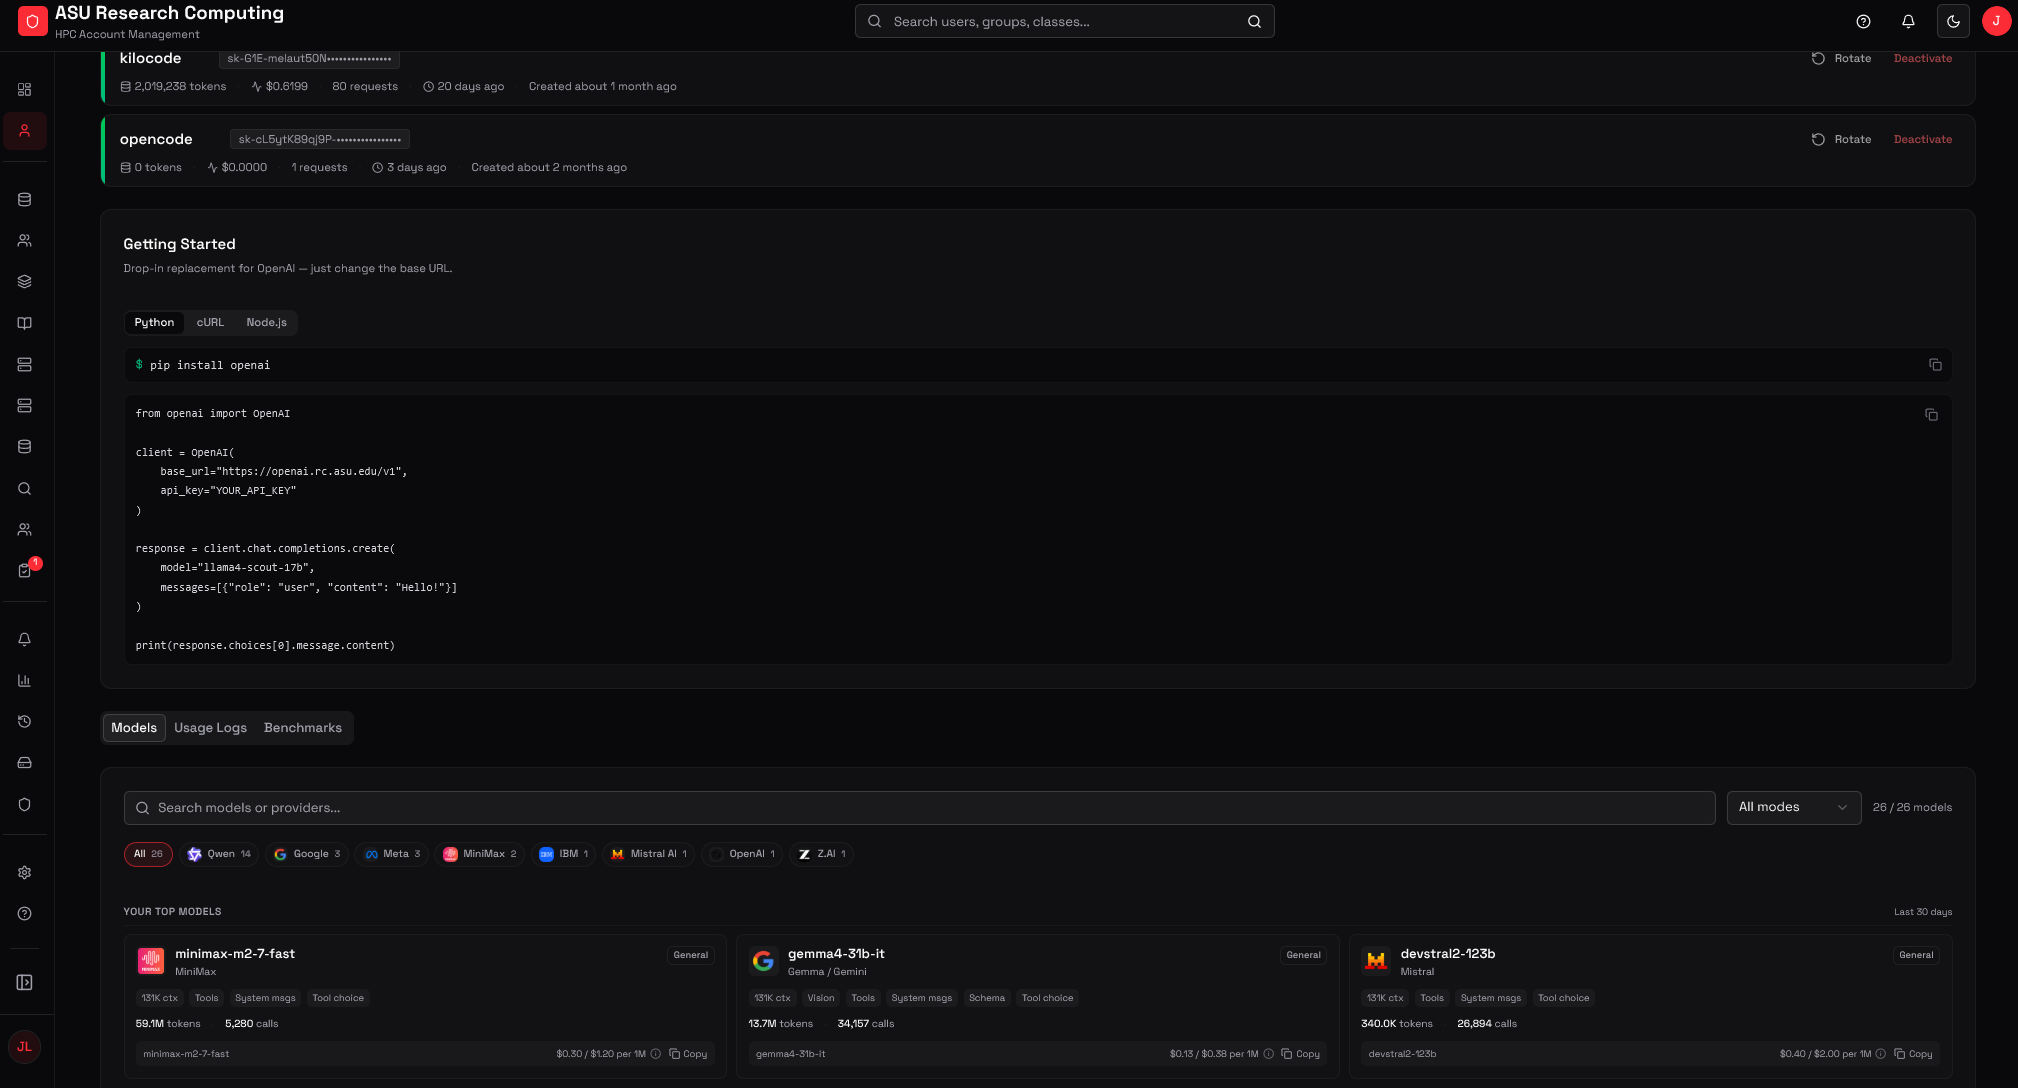Open the history clock icon in the sidebar
Viewport: 2018px width, 1088px height.
[x=25, y=722]
